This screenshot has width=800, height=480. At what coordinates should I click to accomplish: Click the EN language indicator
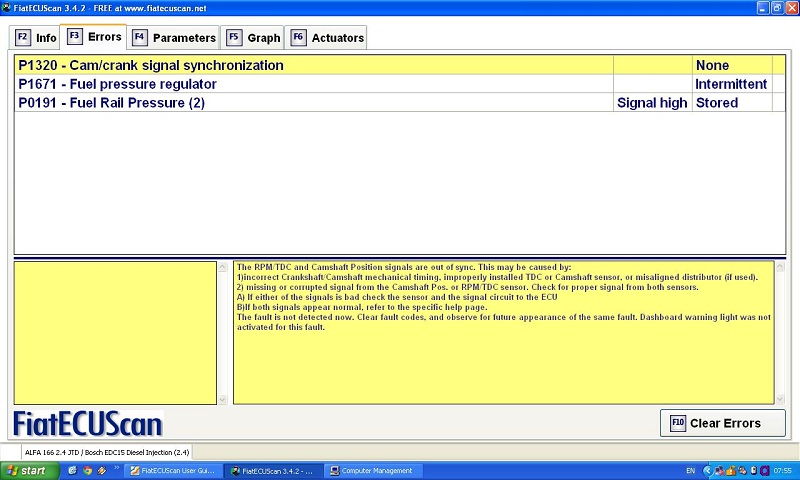[x=690, y=470]
